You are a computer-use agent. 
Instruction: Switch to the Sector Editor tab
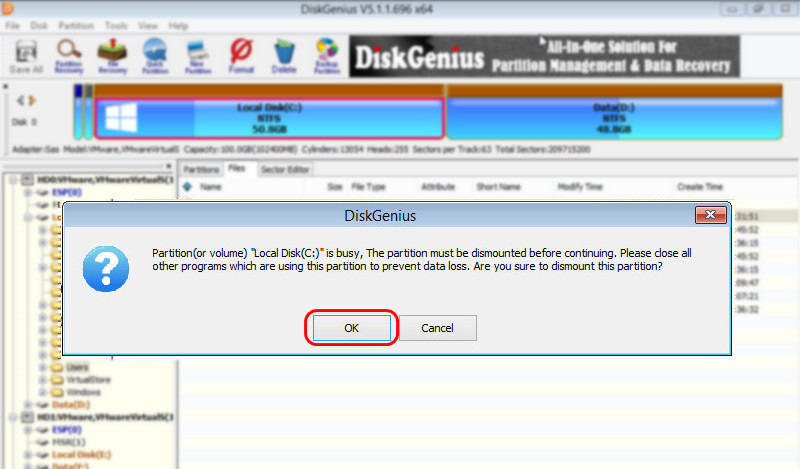[x=285, y=169]
